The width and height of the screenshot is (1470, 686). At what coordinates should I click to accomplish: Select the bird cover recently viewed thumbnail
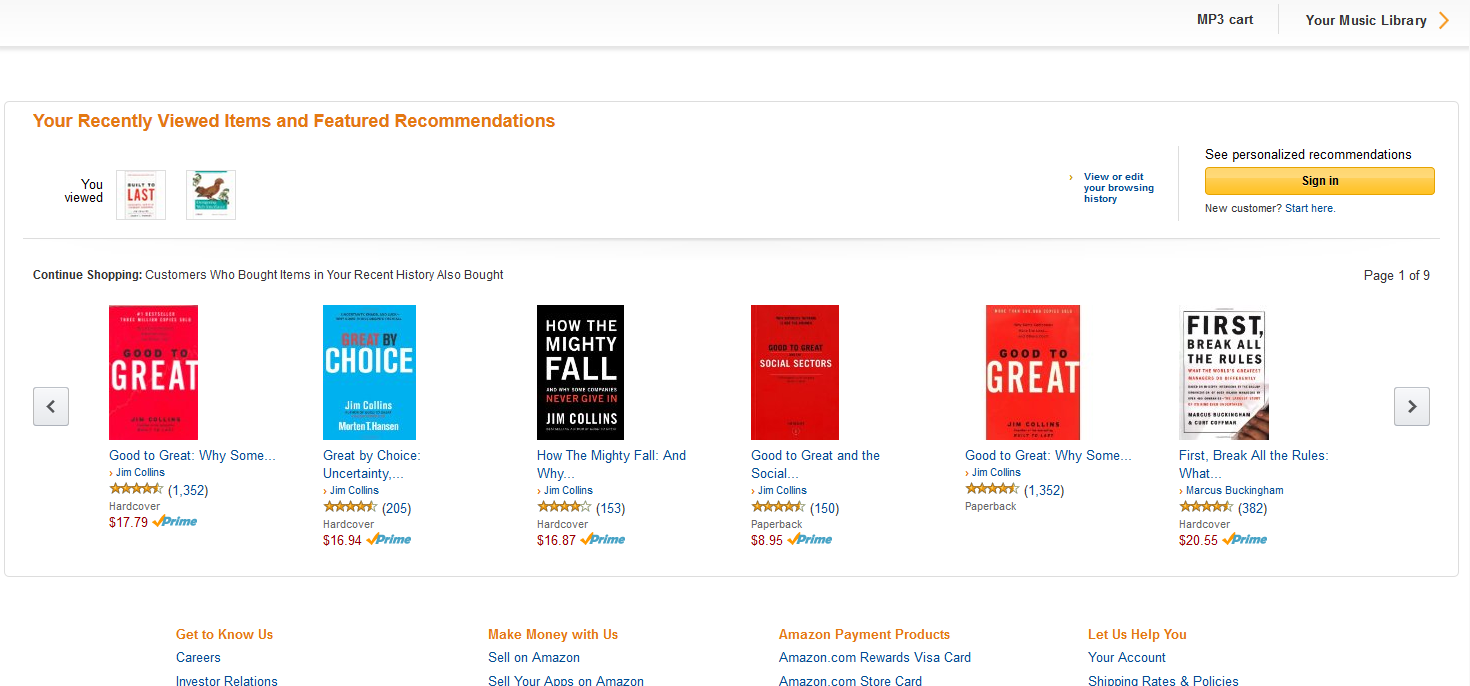[x=211, y=195]
